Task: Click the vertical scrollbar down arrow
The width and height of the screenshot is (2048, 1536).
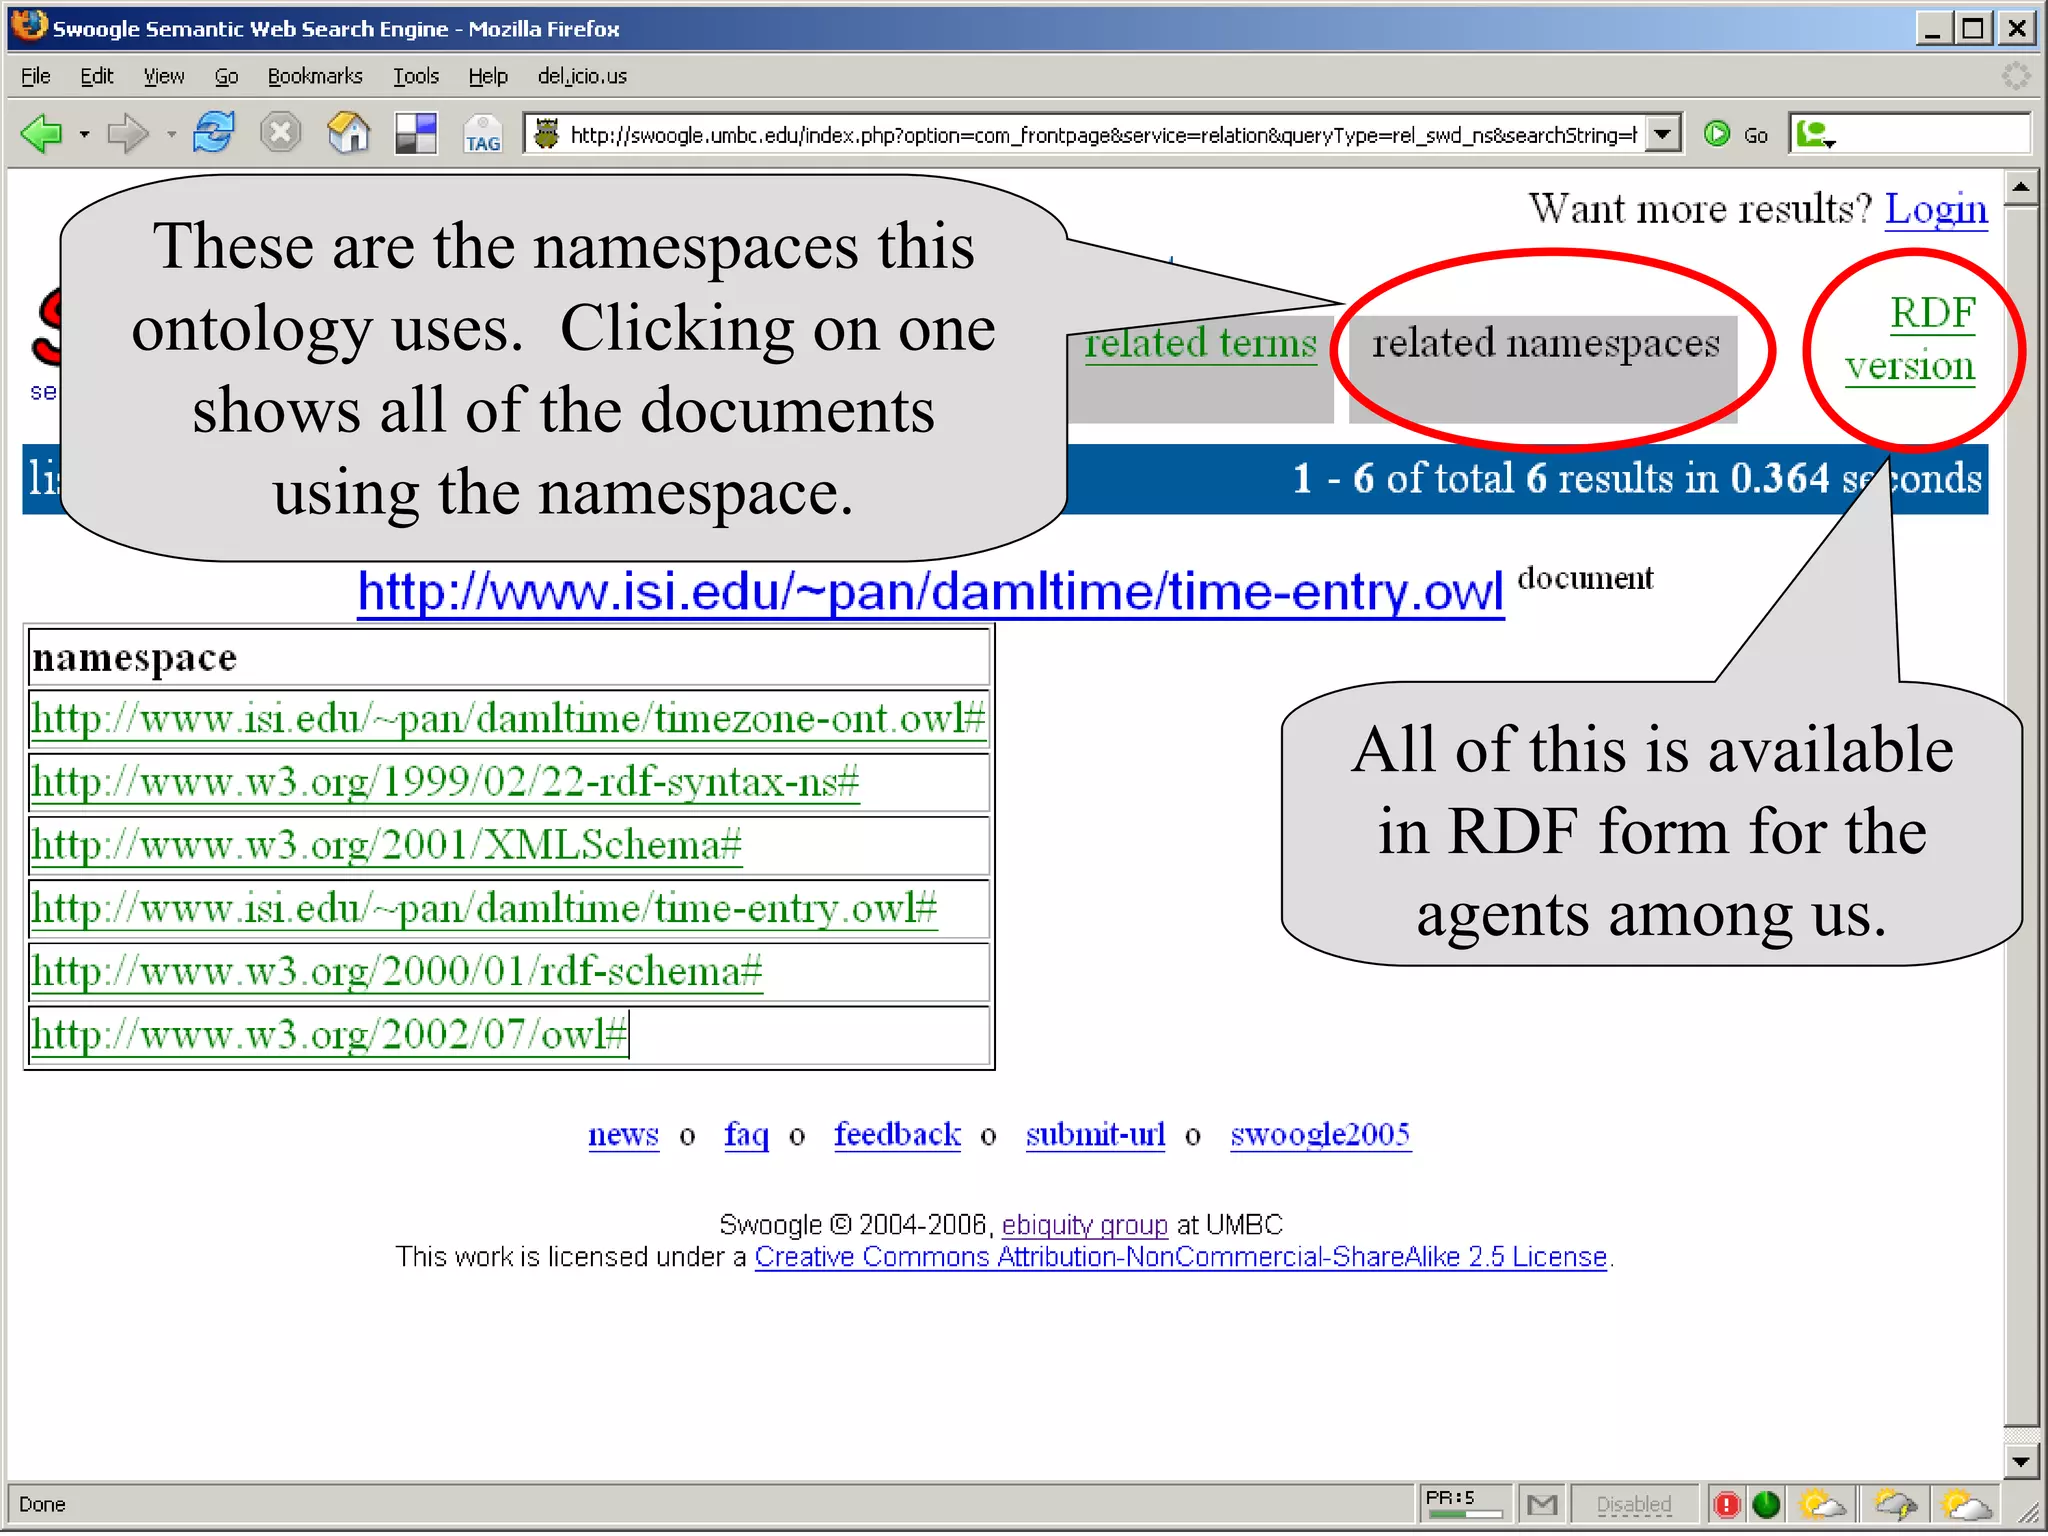Action: pyautogui.click(x=2021, y=1462)
